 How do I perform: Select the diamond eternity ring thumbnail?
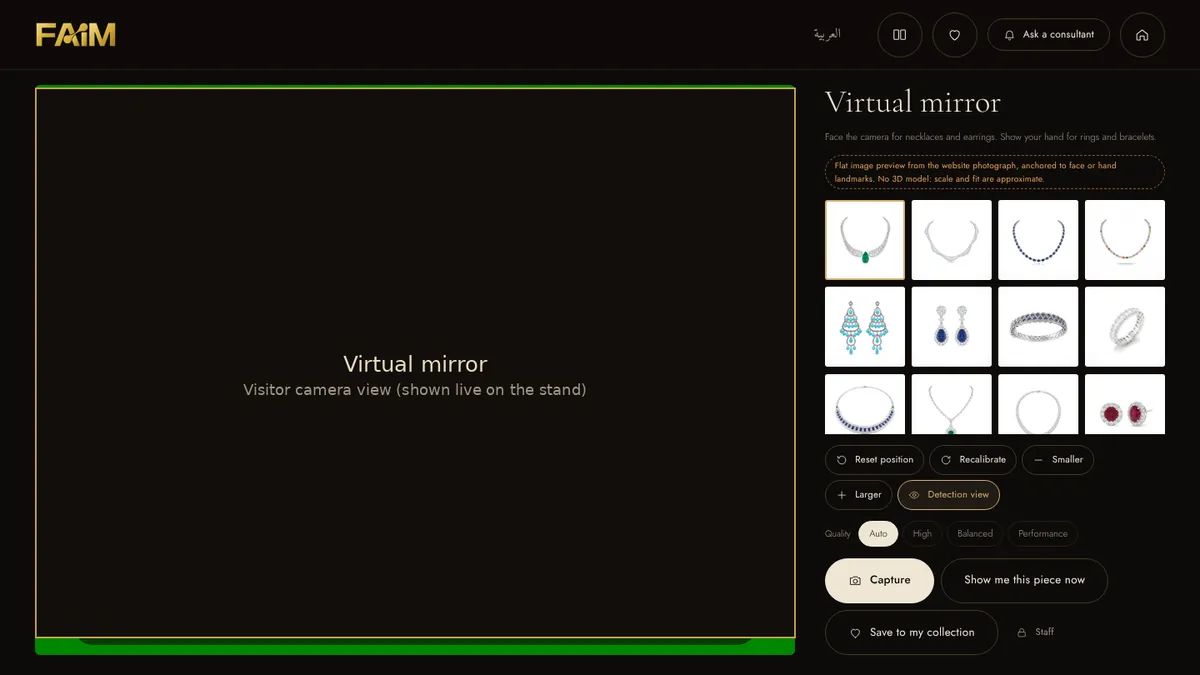1125,327
